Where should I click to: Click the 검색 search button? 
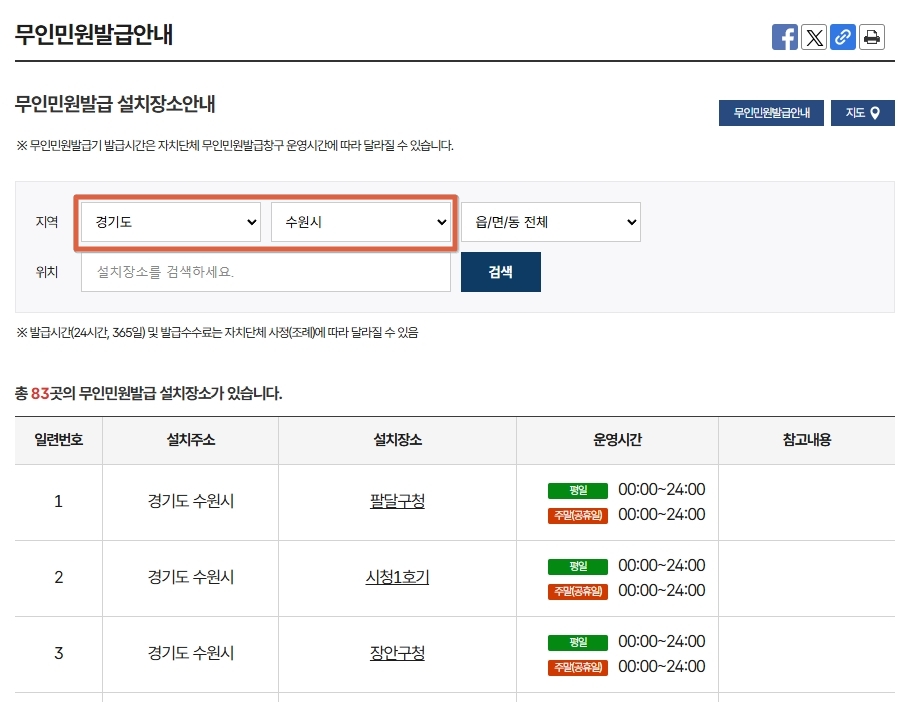tap(501, 271)
